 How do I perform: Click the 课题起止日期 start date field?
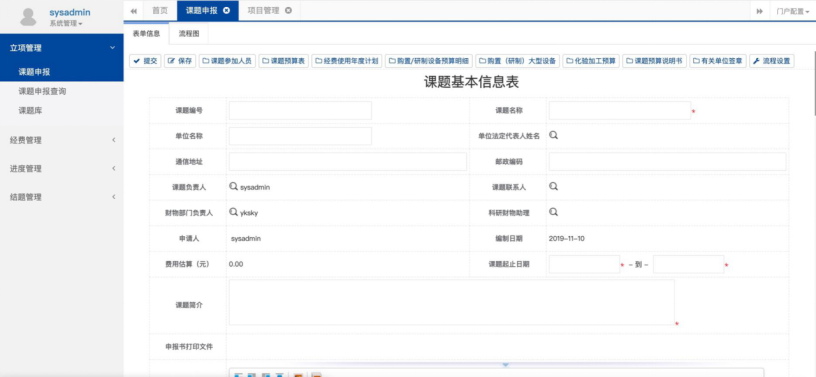(x=584, y=265)
